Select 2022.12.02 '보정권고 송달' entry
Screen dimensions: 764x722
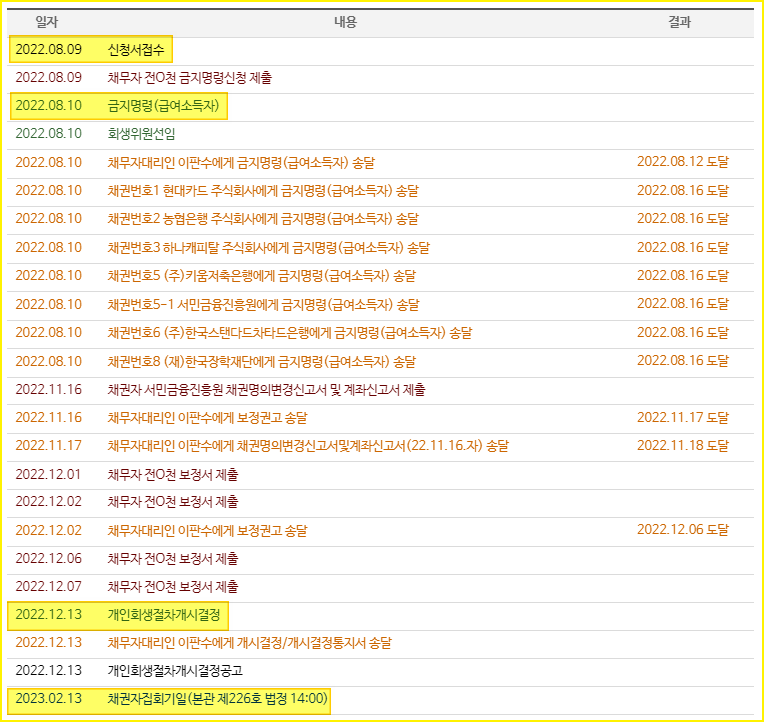click(208, 531)
